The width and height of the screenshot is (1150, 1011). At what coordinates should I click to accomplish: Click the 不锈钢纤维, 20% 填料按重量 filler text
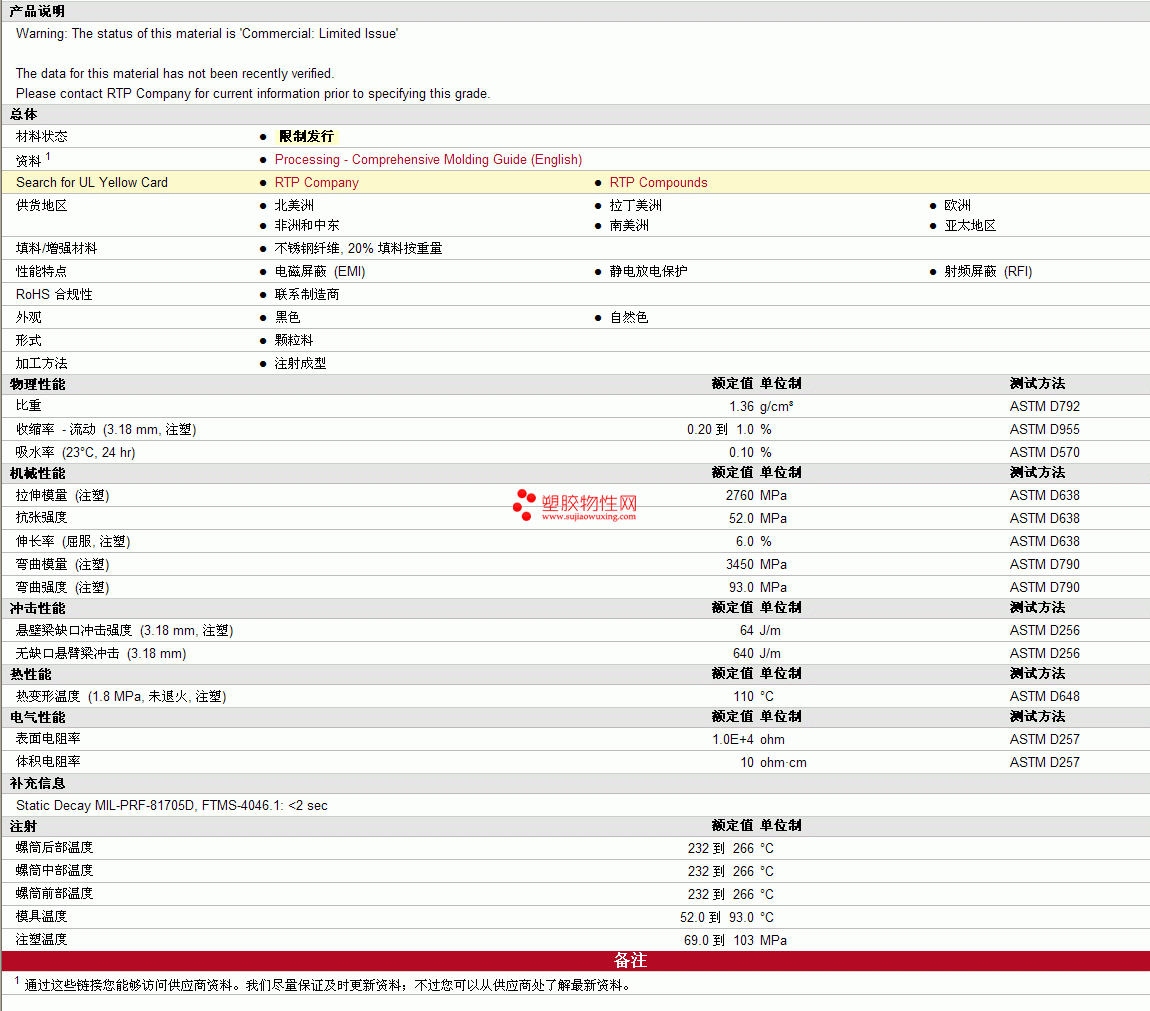pos(358,248)
